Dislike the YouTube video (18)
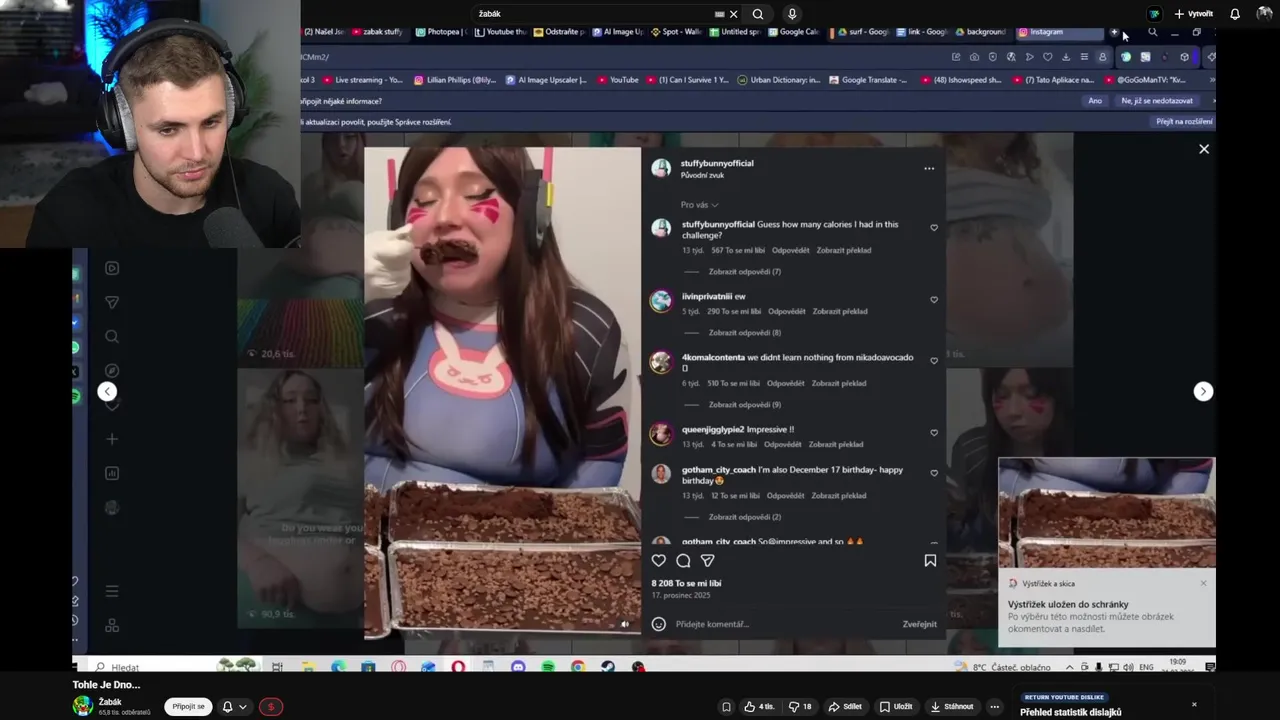 pyautogui.click(x=800, y=707)
